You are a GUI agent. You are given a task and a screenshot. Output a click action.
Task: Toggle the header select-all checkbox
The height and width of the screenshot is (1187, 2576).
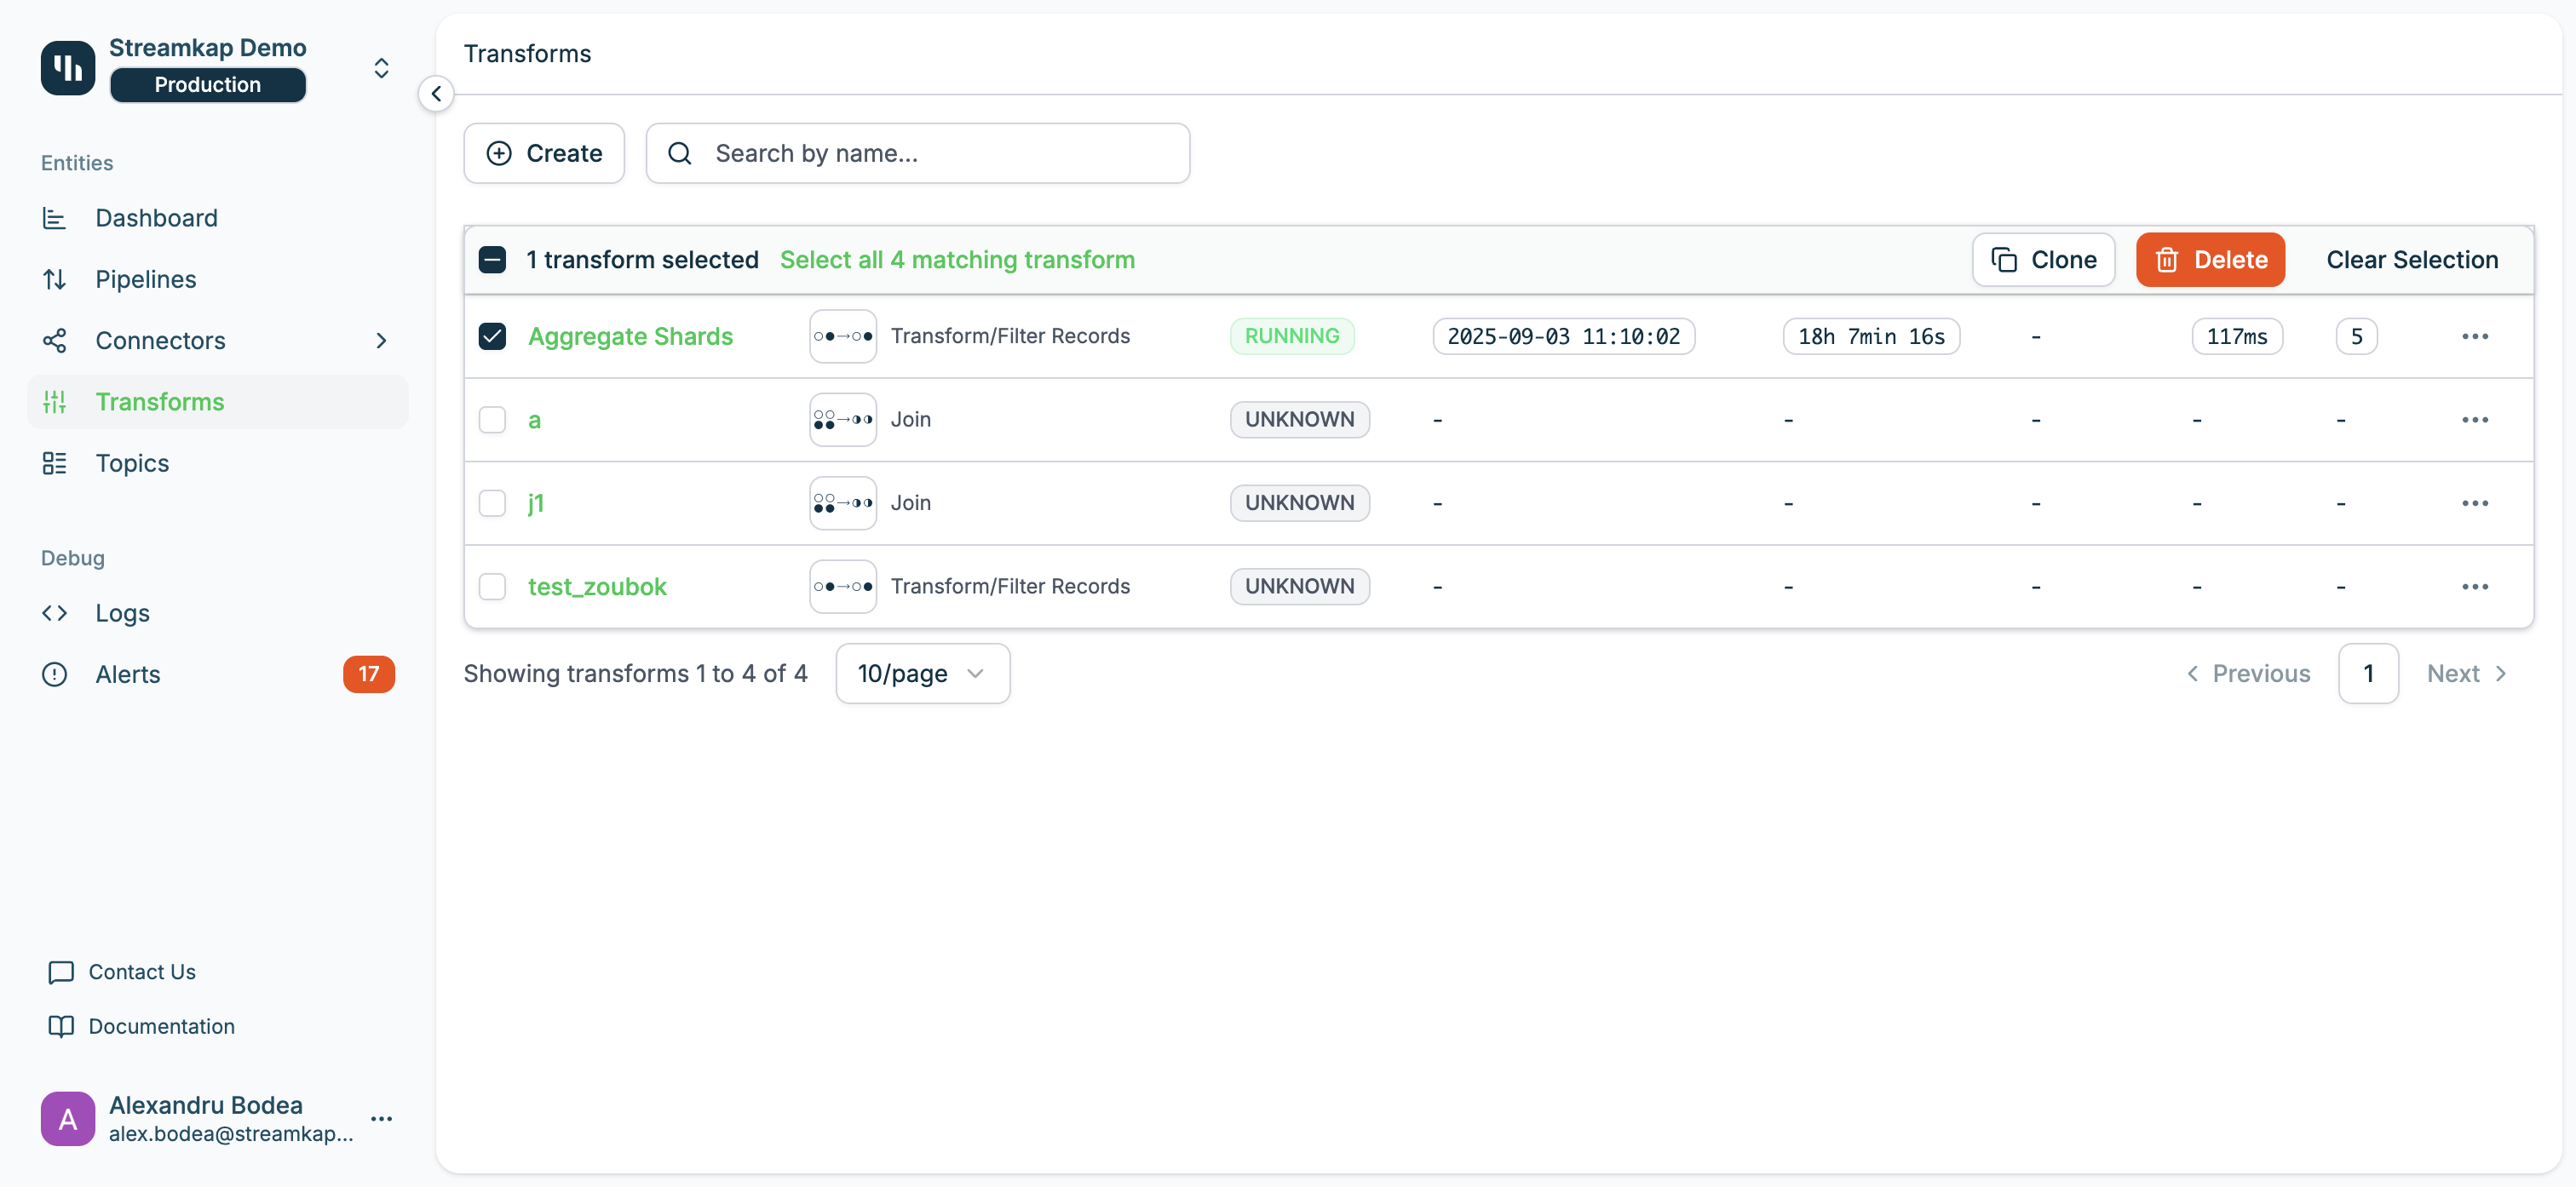(x=492, y=260)
